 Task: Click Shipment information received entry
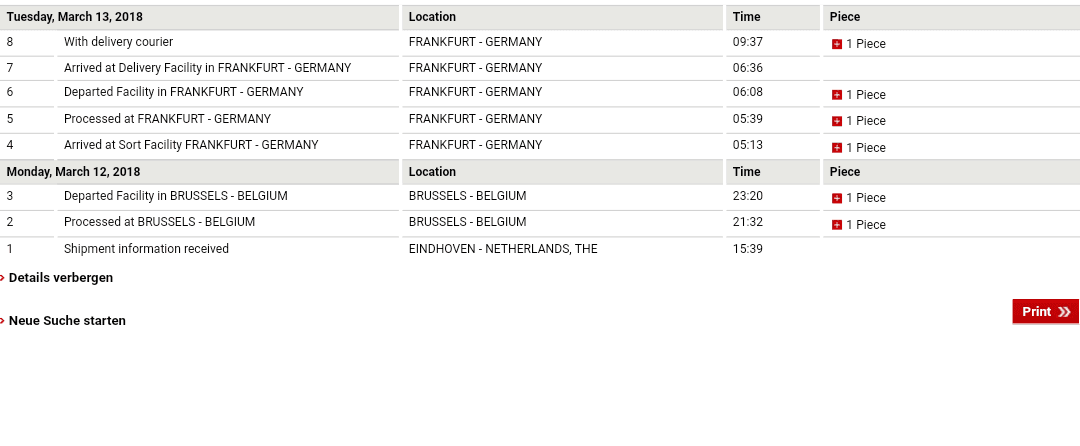[146, 249]
